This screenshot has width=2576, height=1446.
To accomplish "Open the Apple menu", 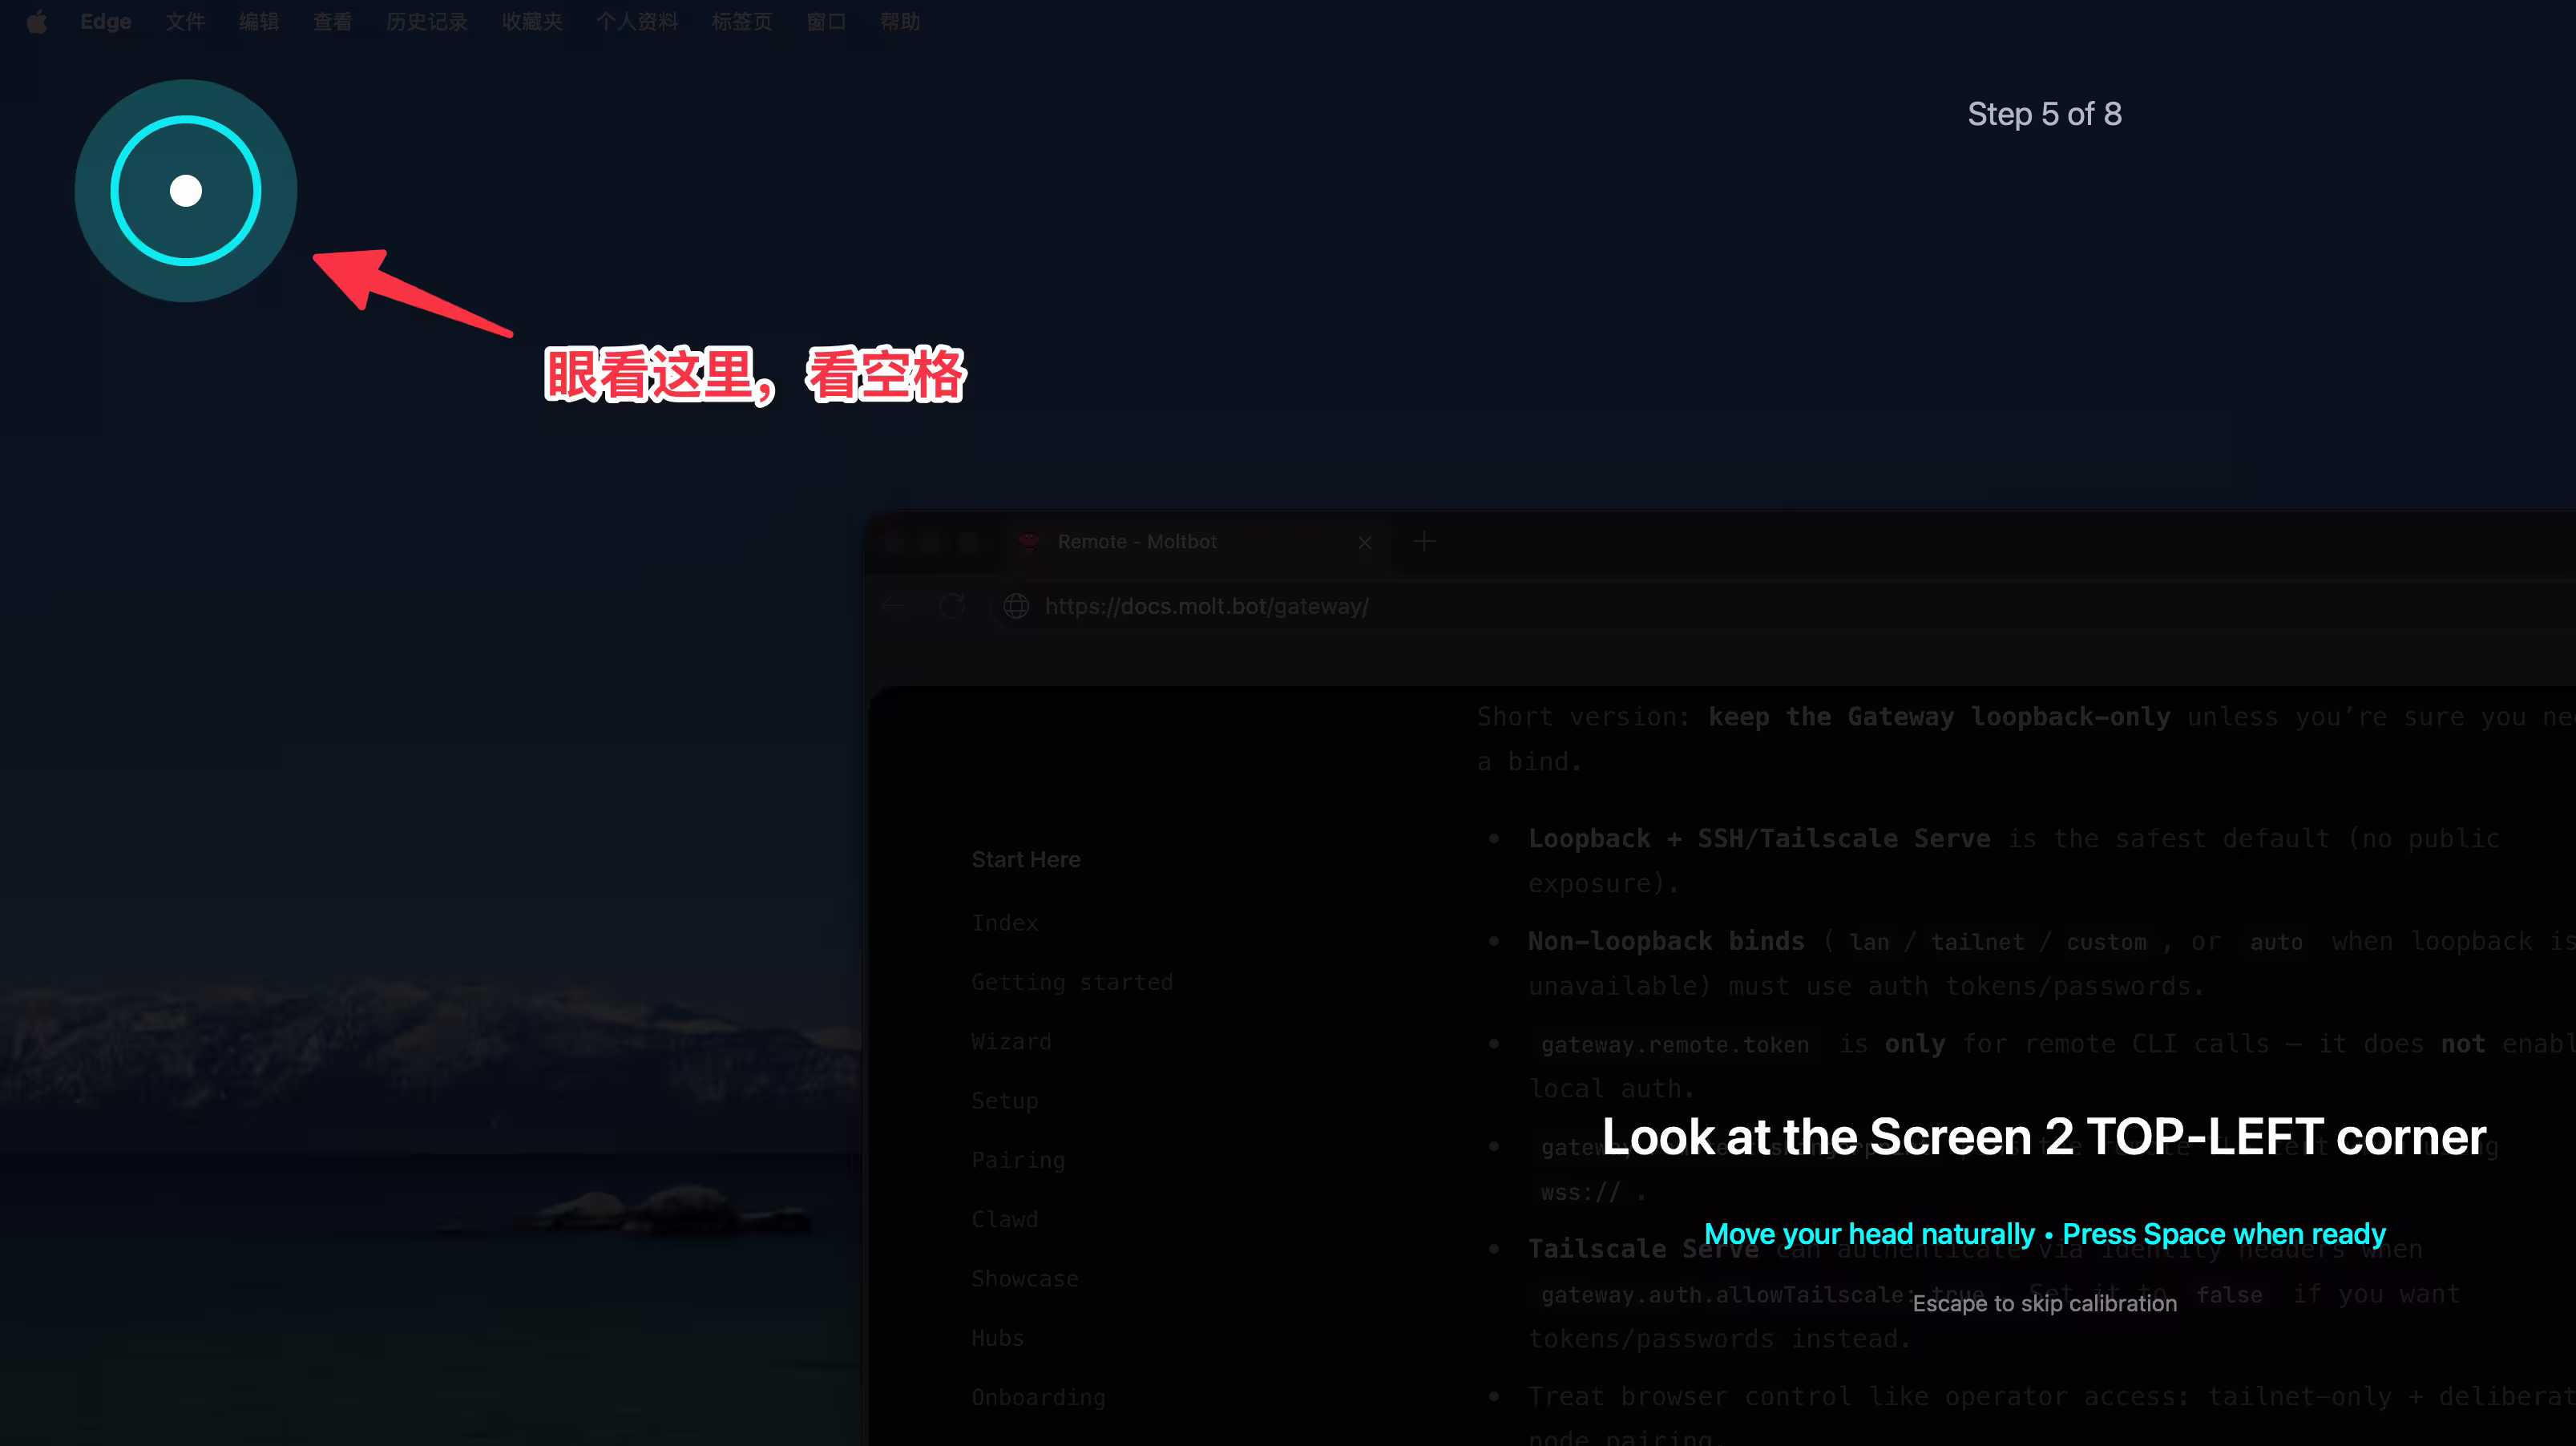I will click(x=37, y=22).
